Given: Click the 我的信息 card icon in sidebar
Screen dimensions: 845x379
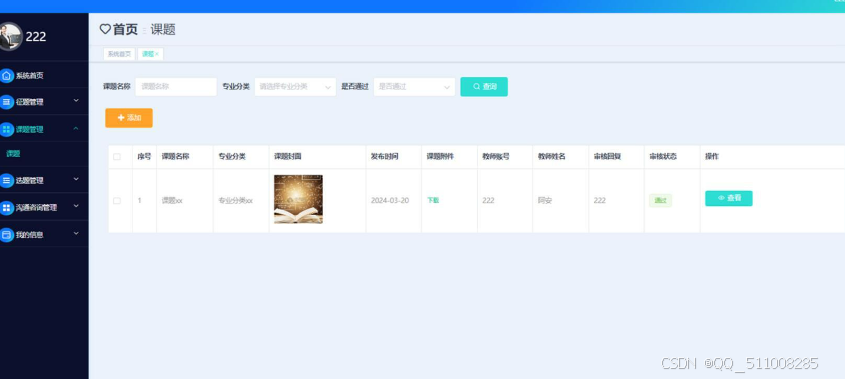Looking at the screenshot, I should tap(6, 235).
